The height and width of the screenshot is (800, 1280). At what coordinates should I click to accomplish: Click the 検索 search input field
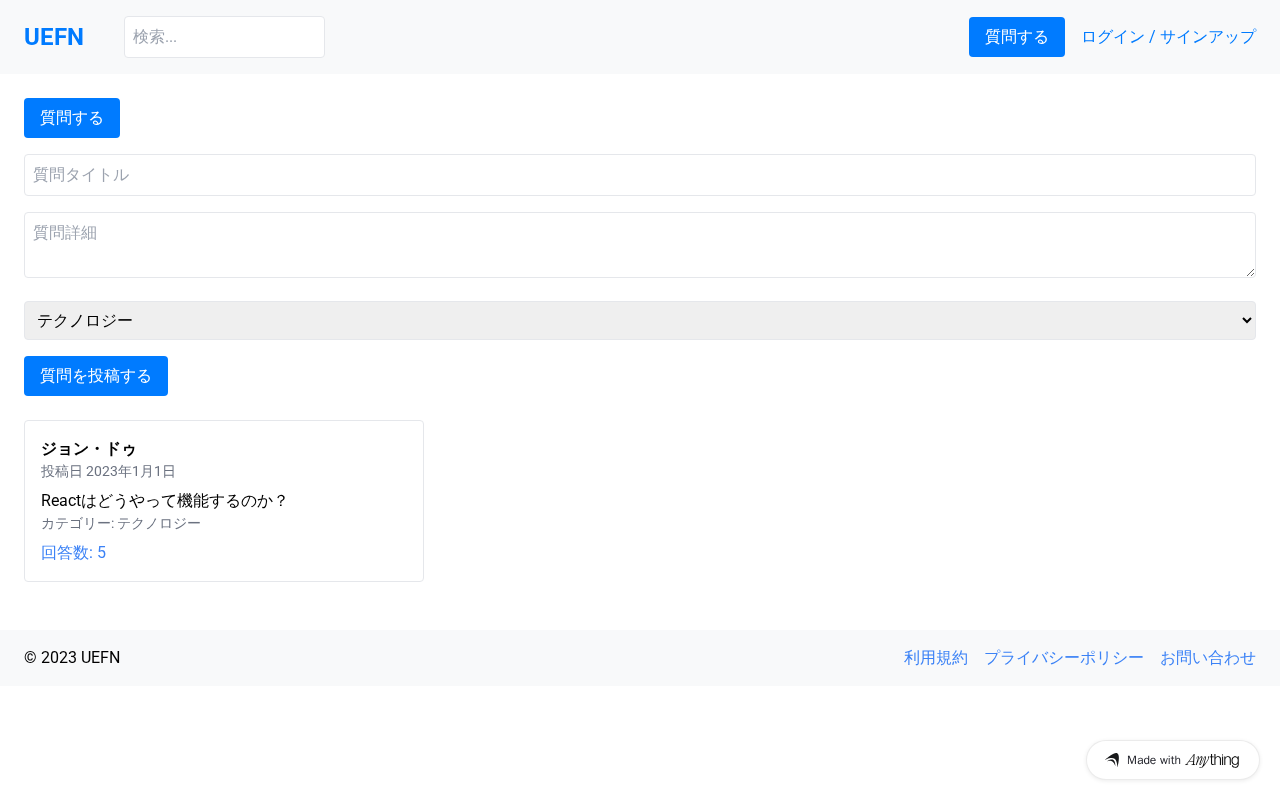point(224,37)
